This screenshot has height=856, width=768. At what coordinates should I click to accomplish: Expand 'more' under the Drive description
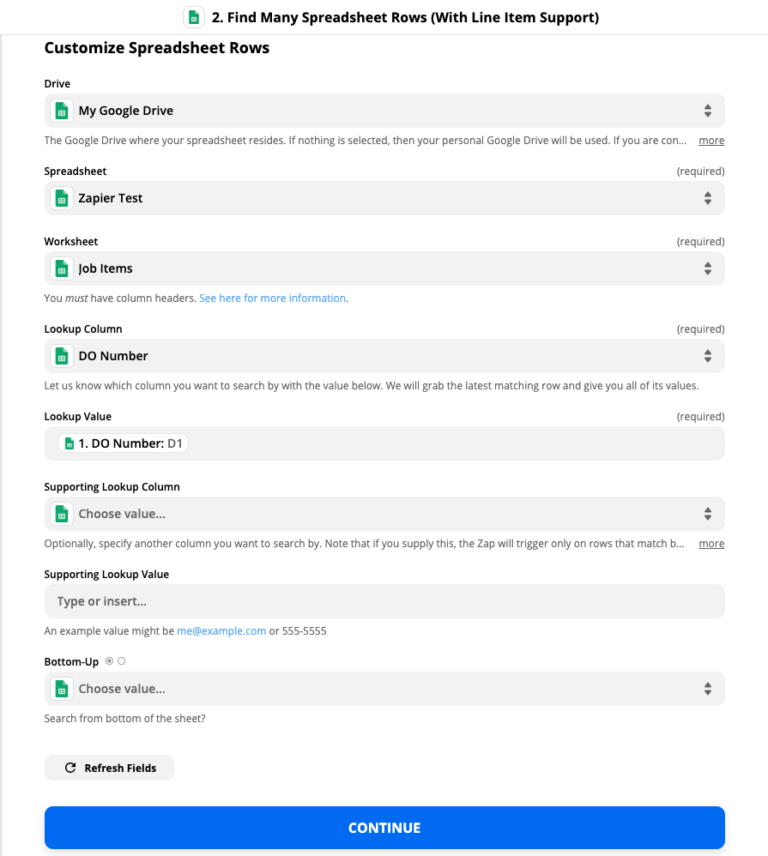(x=711, y=140)
